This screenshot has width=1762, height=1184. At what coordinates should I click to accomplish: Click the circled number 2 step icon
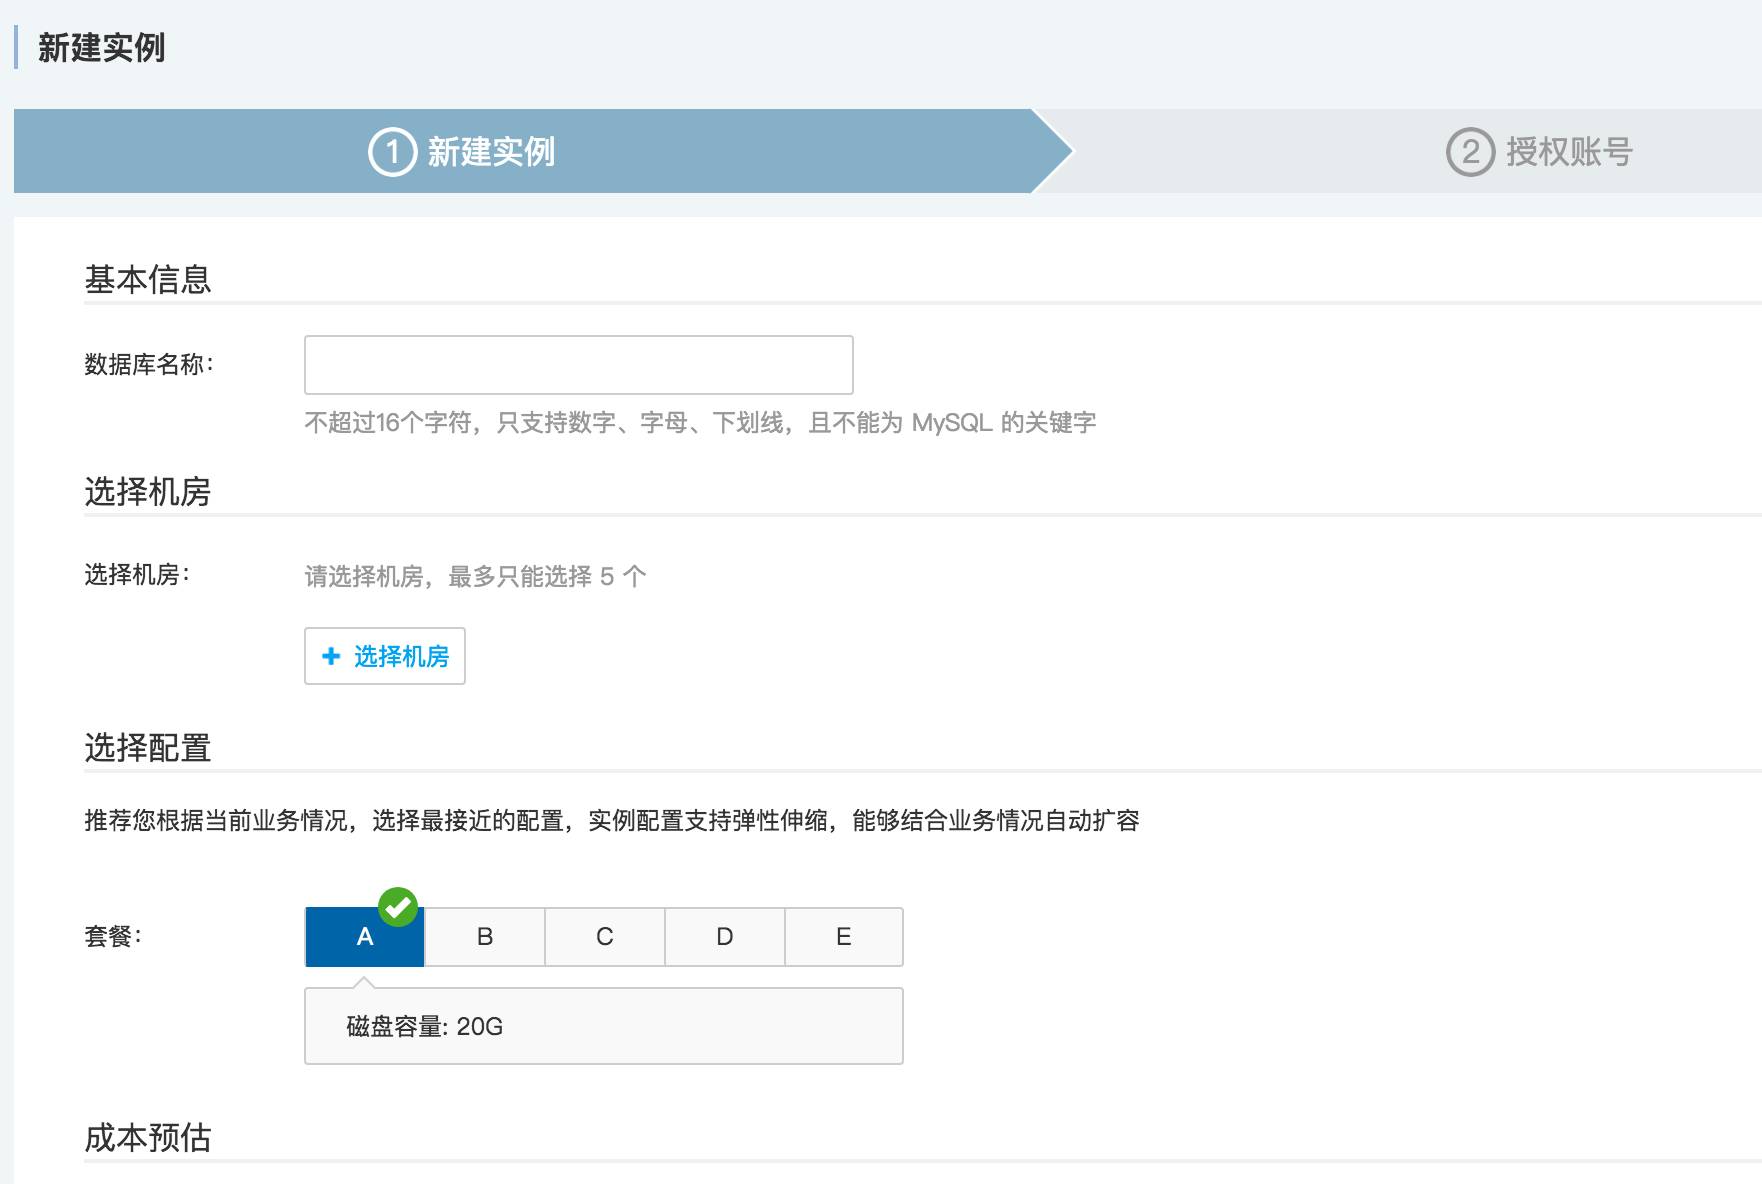coord(1470,152)
